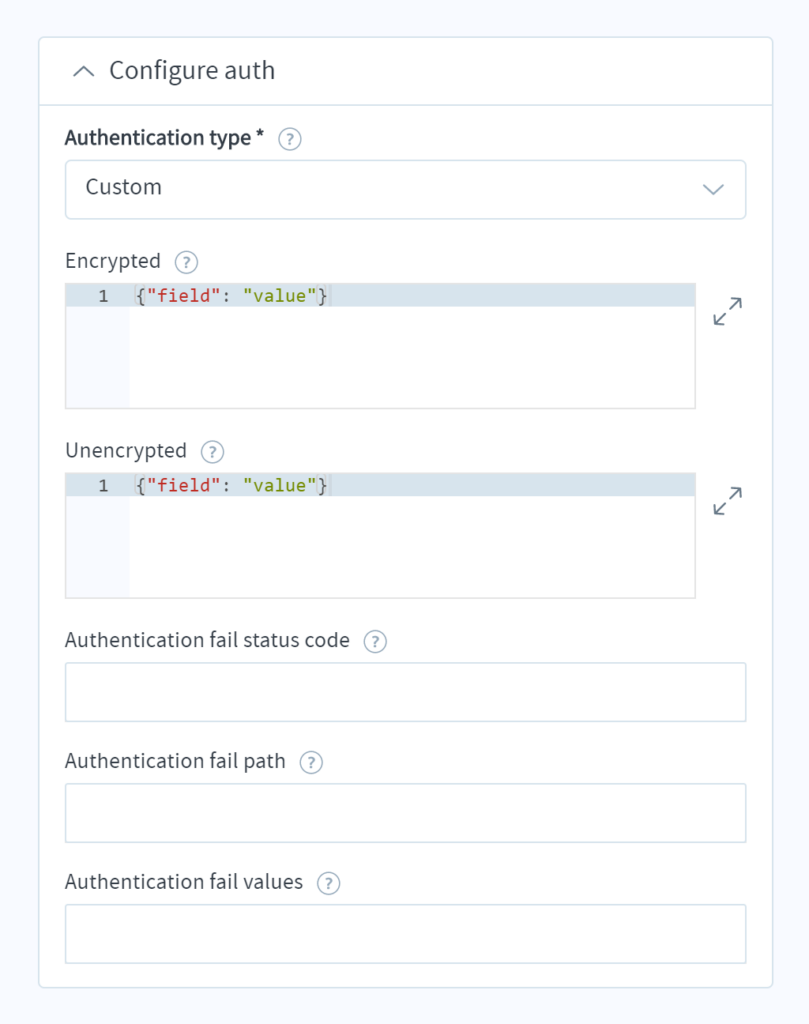Click the Unencrypted field label

(x=125, y=451)
